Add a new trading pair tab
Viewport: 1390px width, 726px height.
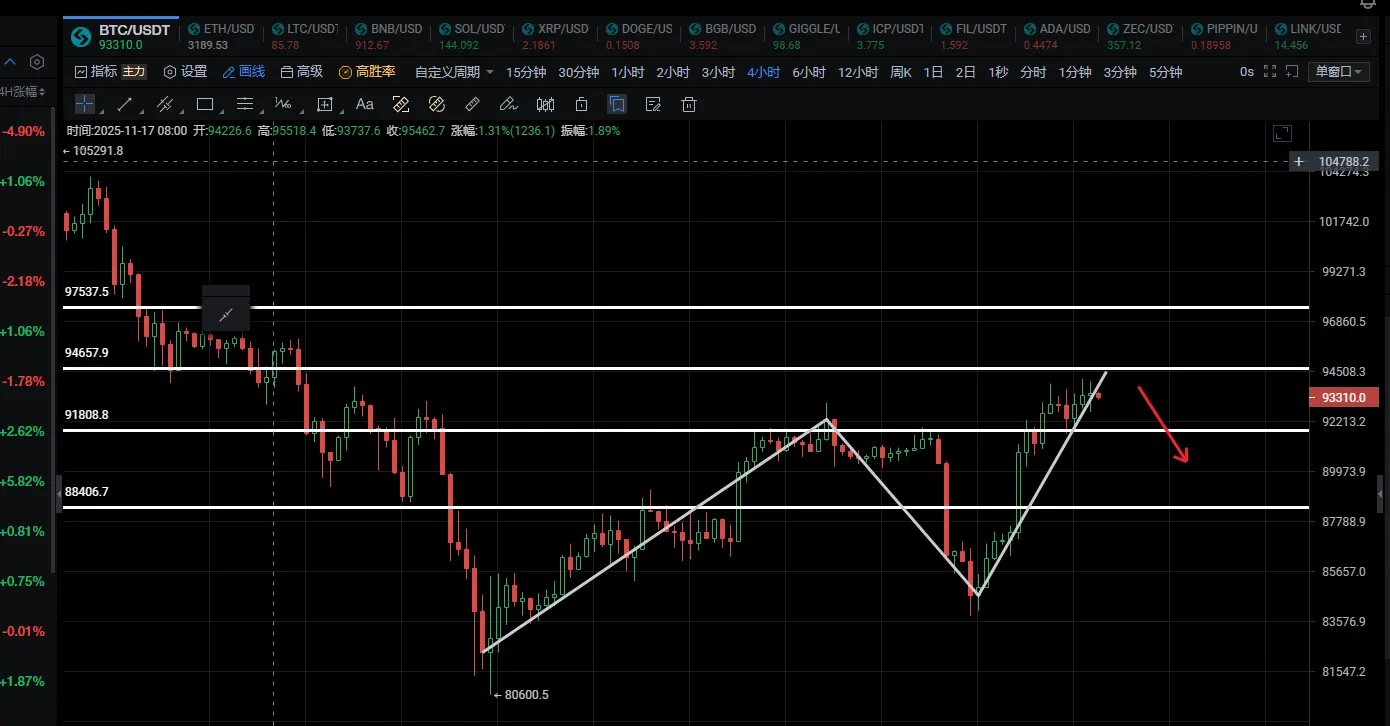[1362, 37]
